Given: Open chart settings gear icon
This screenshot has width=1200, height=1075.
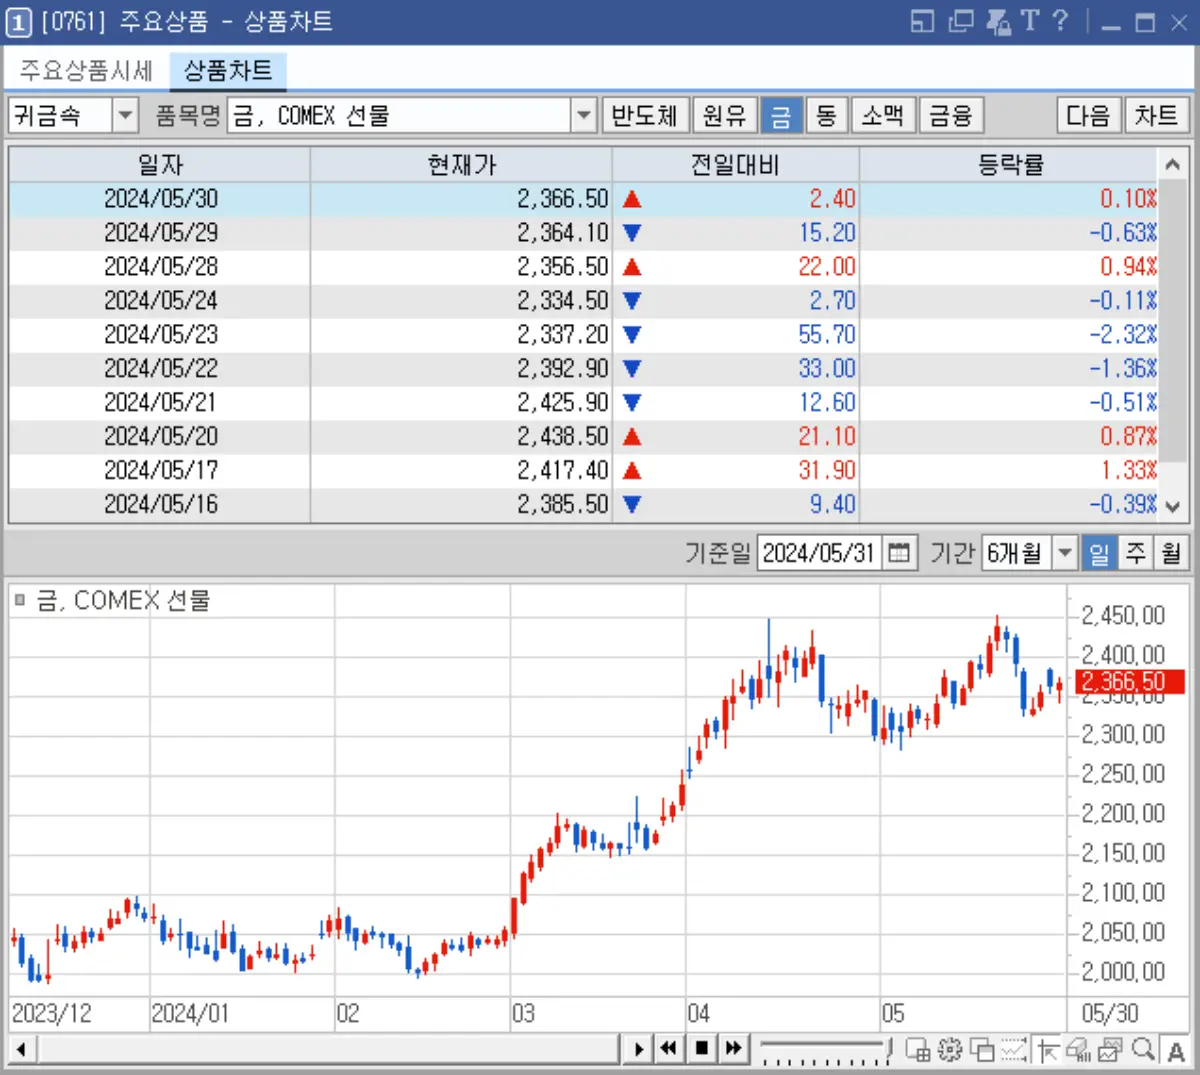Looking at the screenshot, I should (x=950, y=1049).
